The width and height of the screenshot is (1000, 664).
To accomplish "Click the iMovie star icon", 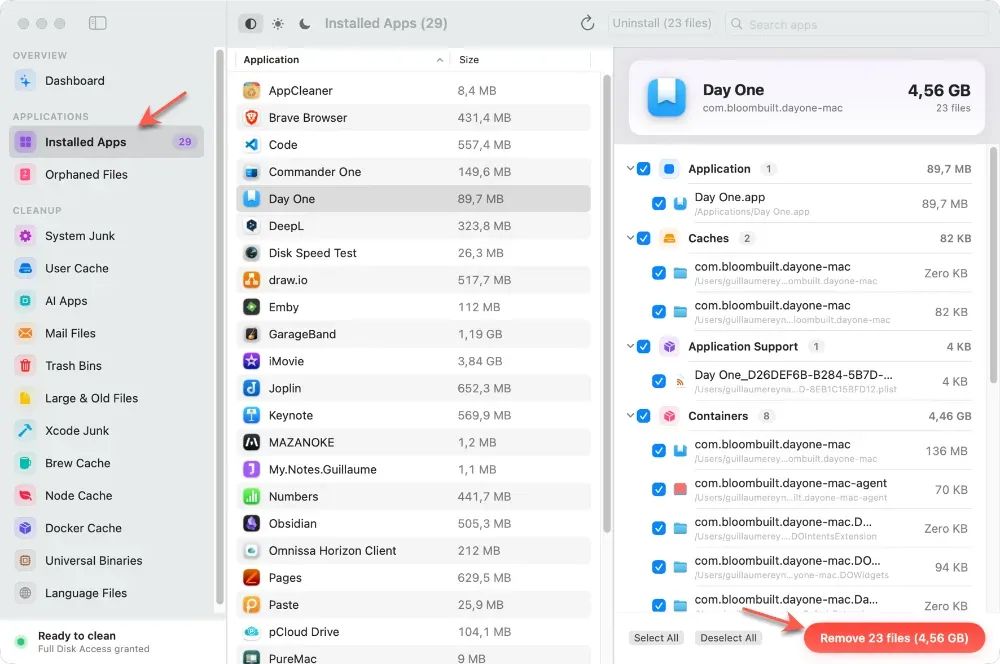I will pyautogui.click(x=251, y=361).
